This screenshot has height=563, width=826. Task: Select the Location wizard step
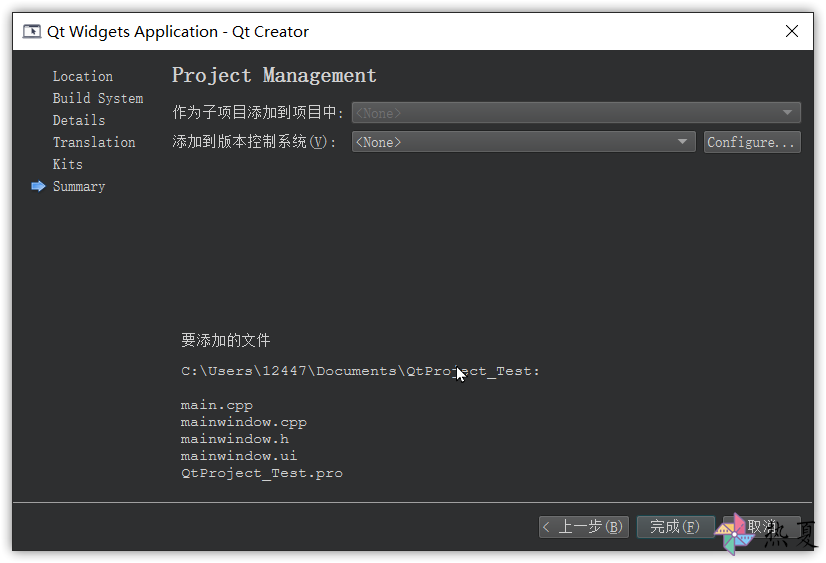pyautogui.click(x=83, y=76)
